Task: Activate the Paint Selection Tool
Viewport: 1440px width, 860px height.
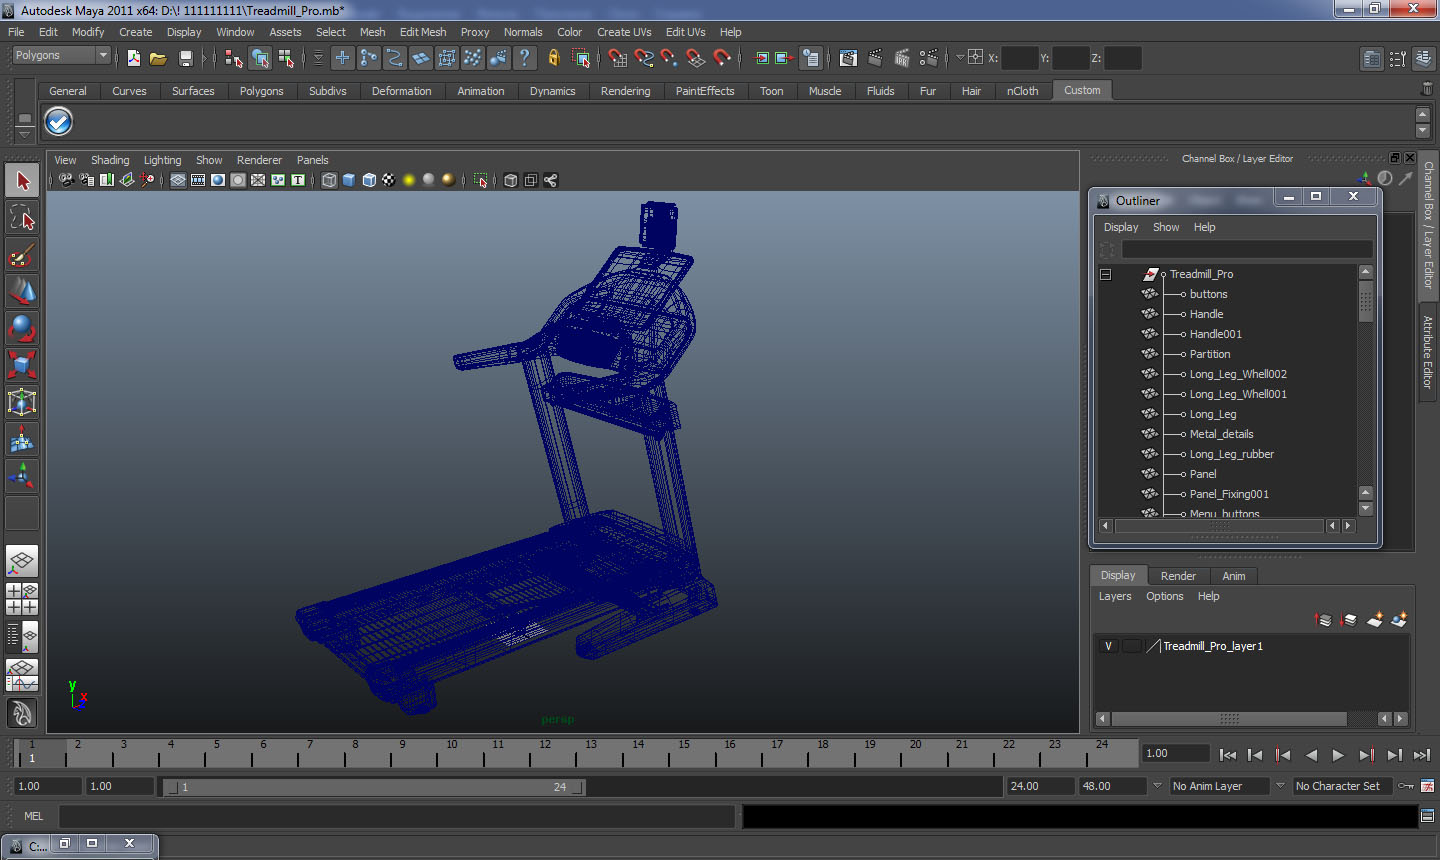Action: (22, 255)
